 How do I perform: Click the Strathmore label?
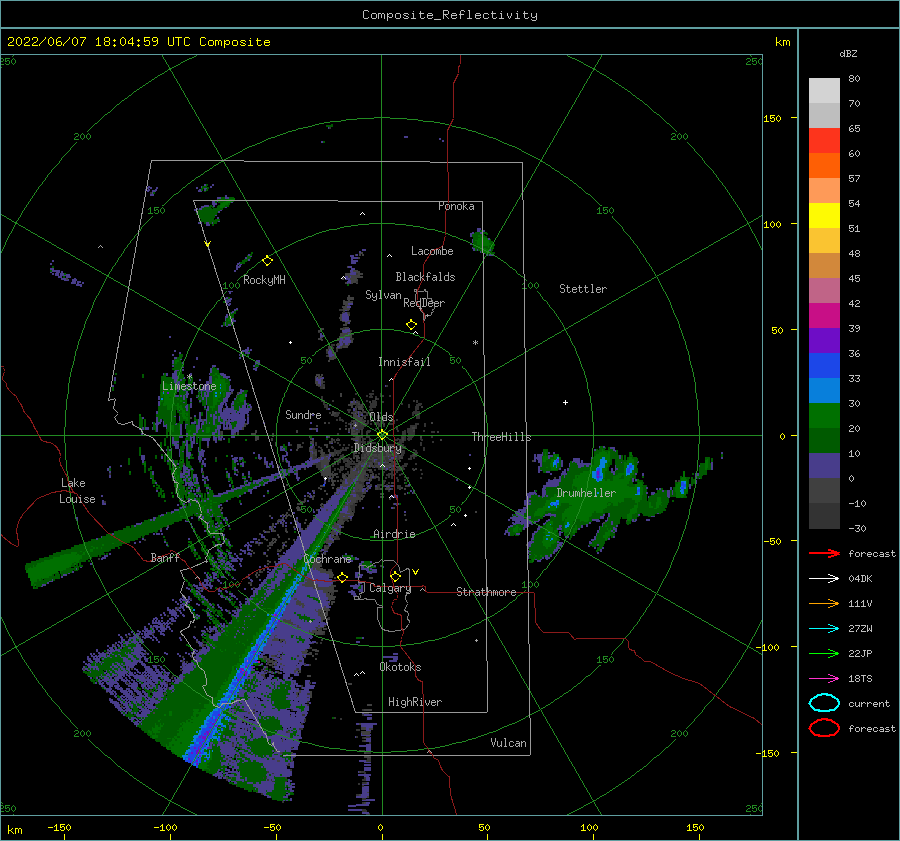(x=486, y=592)
